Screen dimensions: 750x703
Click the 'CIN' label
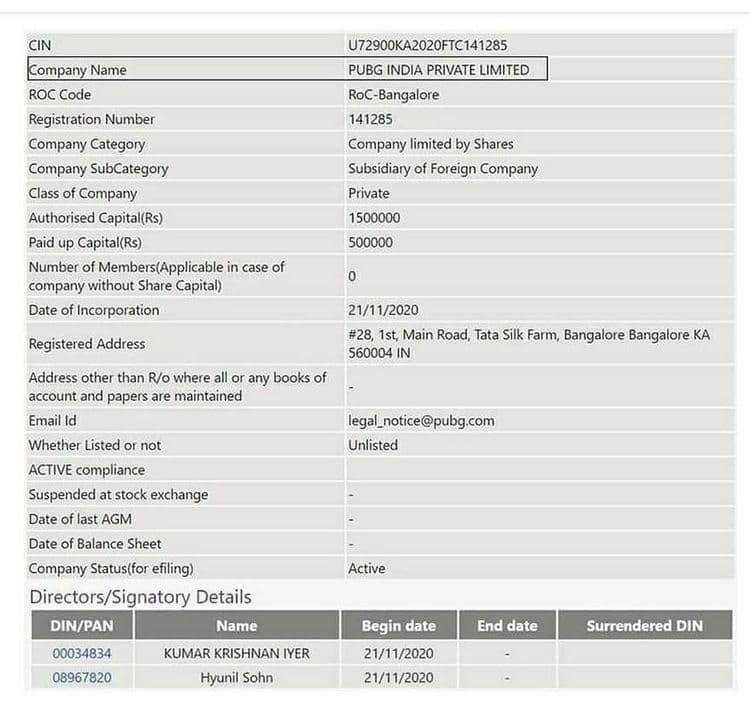coord(40,45)
